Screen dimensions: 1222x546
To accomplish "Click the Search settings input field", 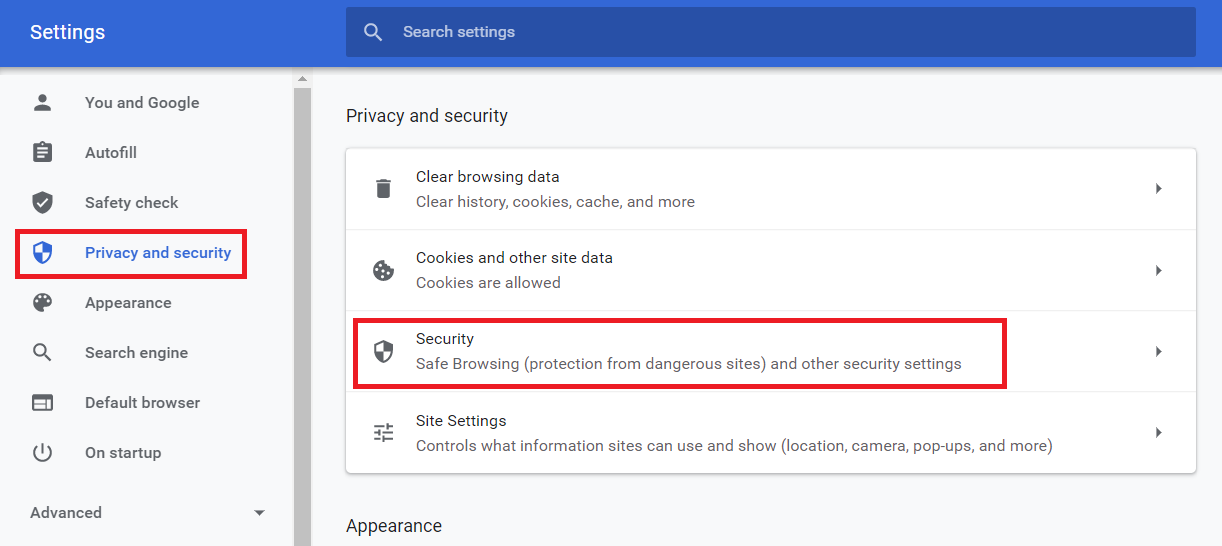I will [x=770, y=32].
